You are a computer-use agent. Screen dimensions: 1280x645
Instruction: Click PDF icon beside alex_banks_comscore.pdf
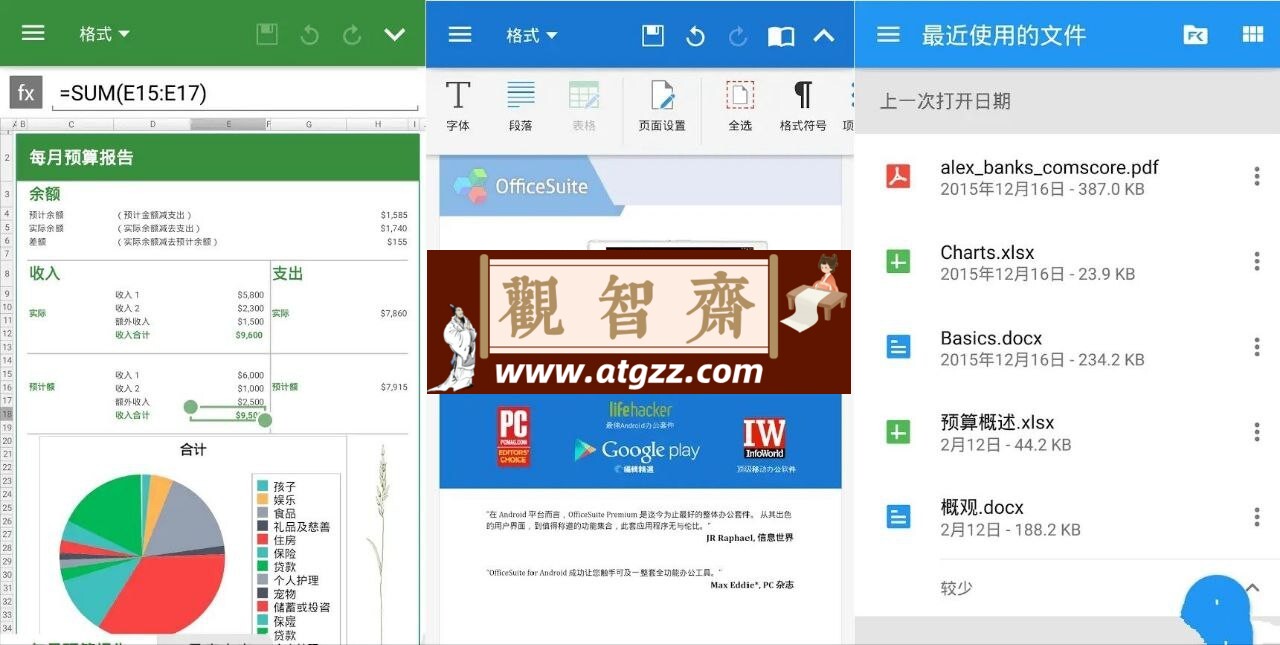coord(899,177)
